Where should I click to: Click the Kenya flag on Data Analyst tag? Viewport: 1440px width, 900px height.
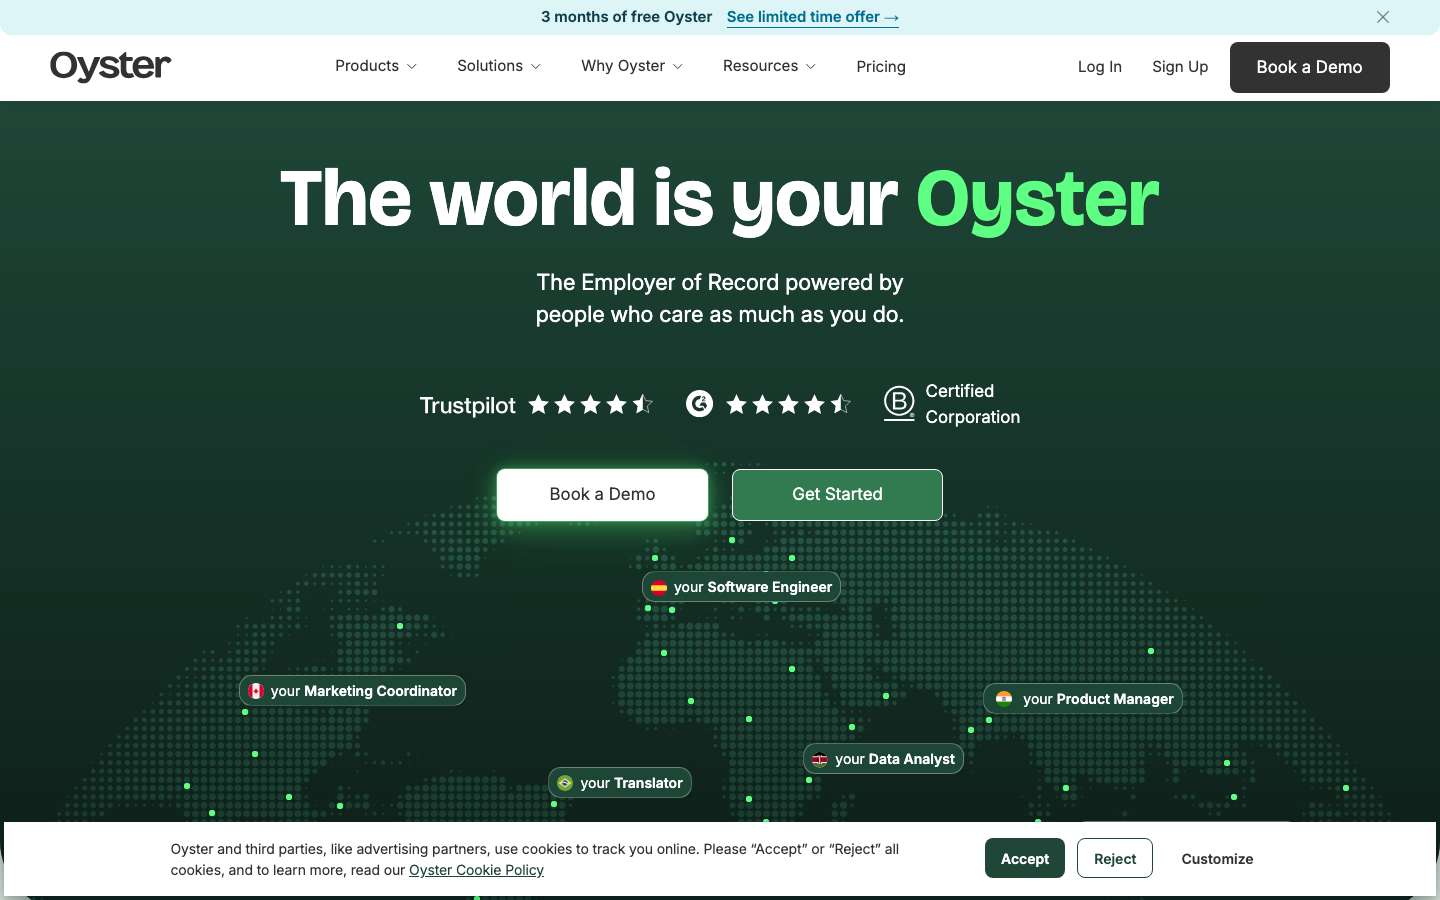click(x=820, y=759)
